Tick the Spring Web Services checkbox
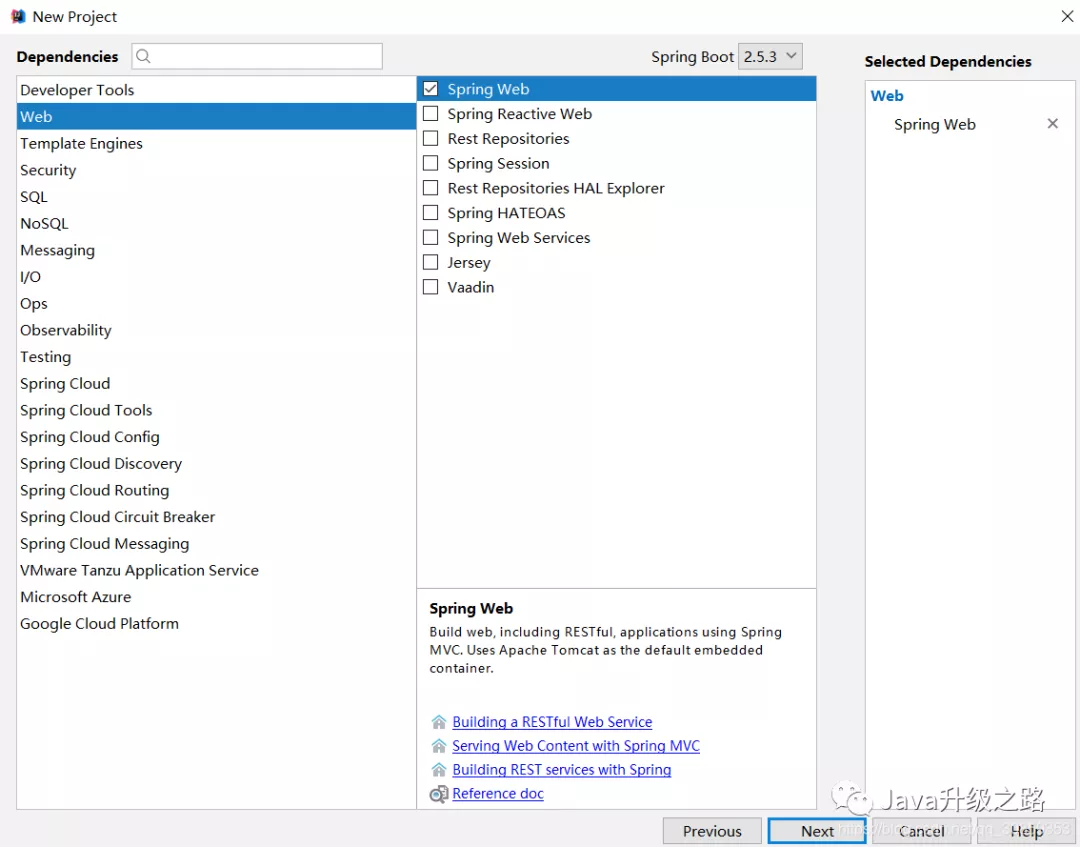 click(x=430, y=238)
